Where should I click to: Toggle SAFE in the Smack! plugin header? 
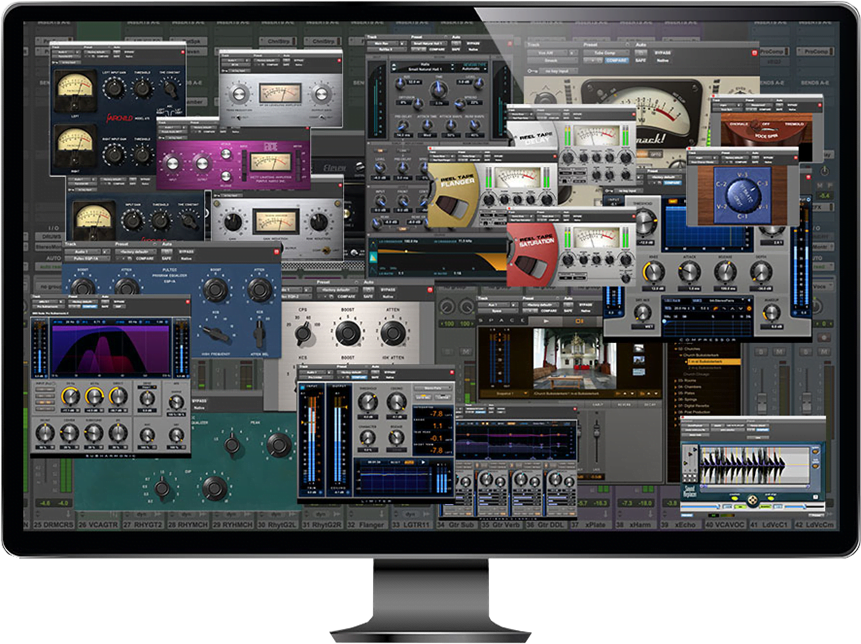coord(640,60)
